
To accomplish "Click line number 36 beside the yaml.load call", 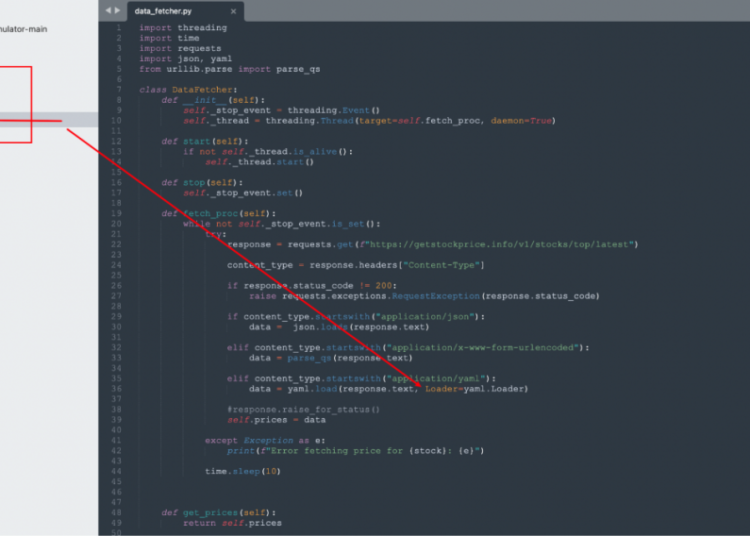I will [x=117, y=388].
